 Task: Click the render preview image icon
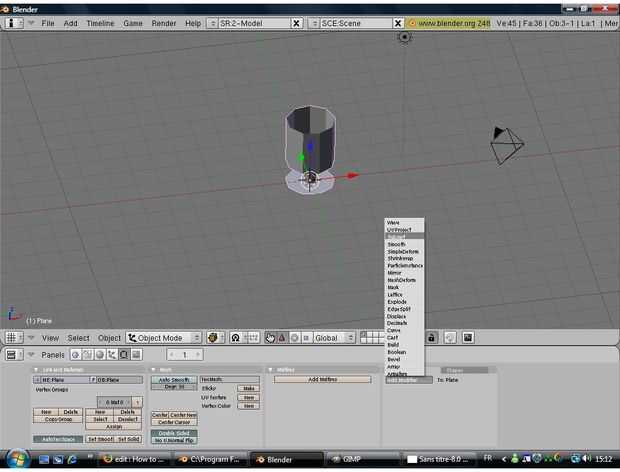pyautogui.click(x=468, y=338)
